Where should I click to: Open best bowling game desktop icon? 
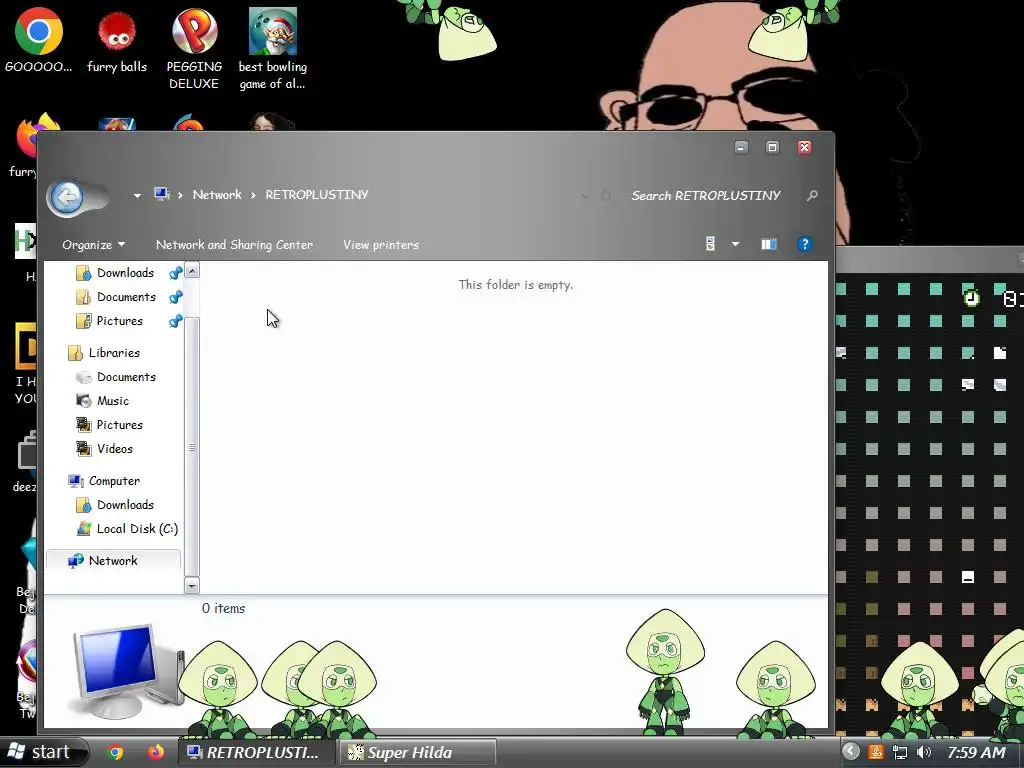[272, 48]
